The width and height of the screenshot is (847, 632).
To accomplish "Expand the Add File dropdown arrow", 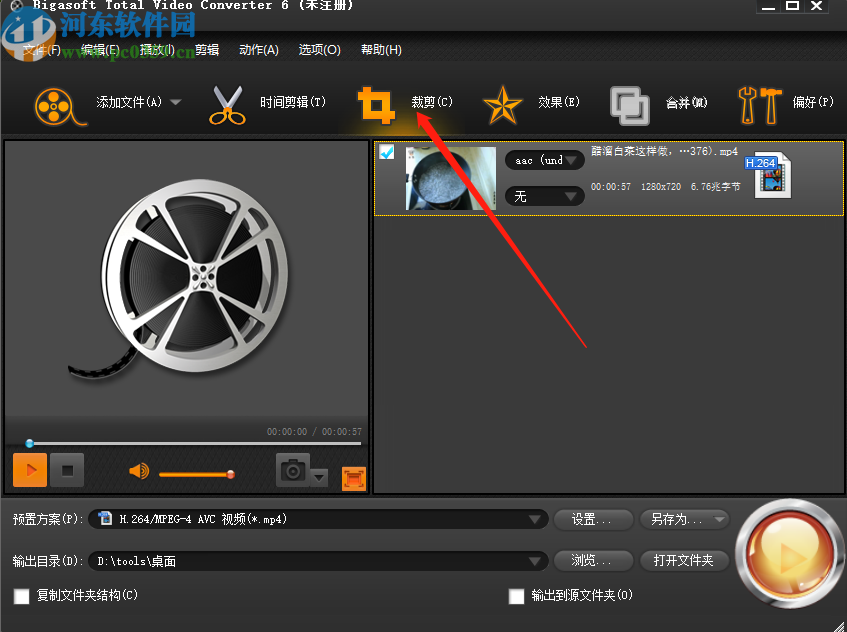I will tap(176, 102).
